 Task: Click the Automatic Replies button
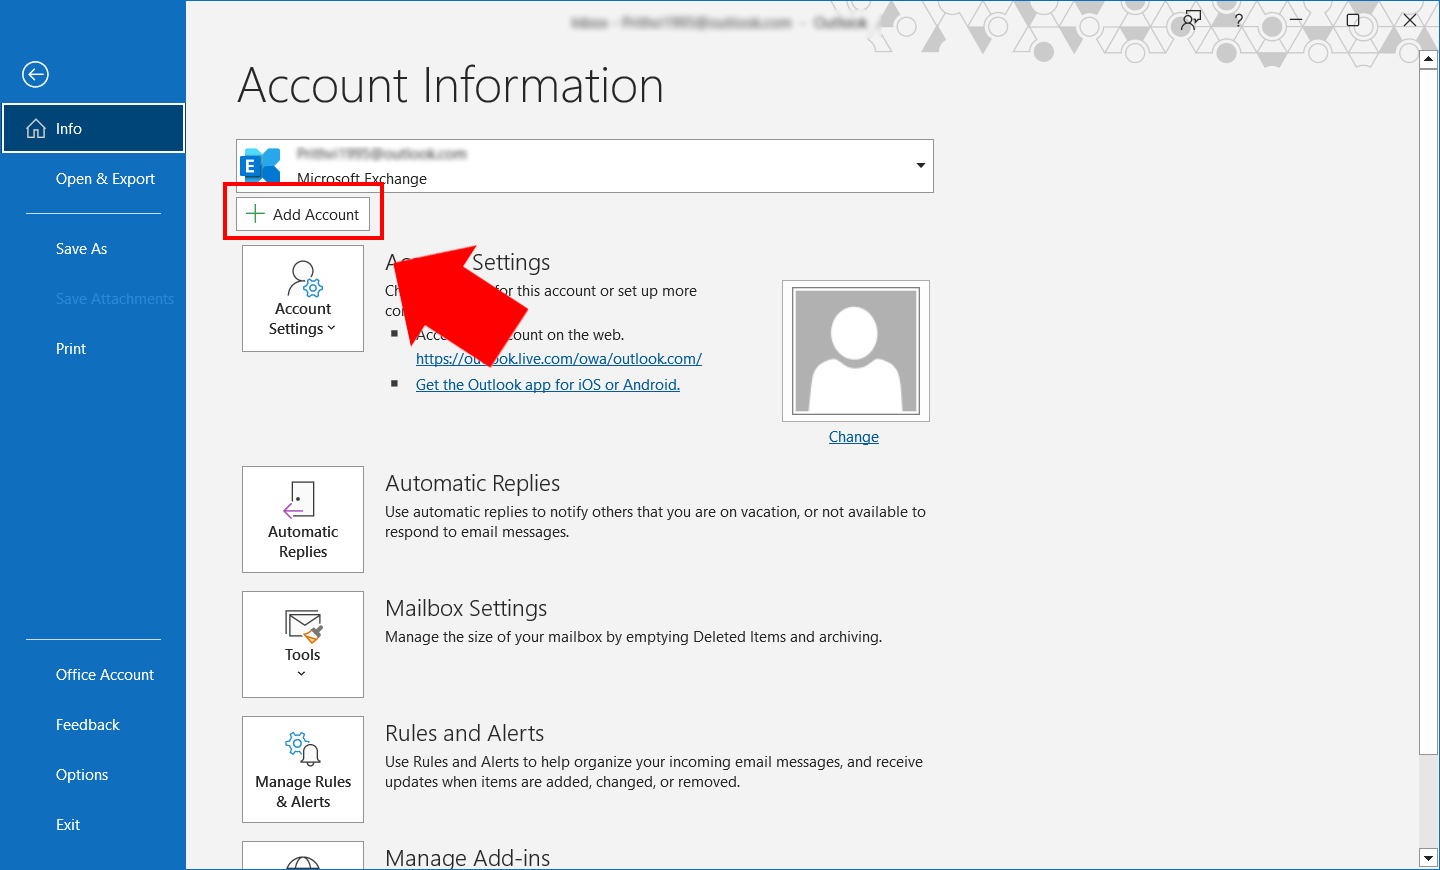pyautogui.click(x=303, y=519)
